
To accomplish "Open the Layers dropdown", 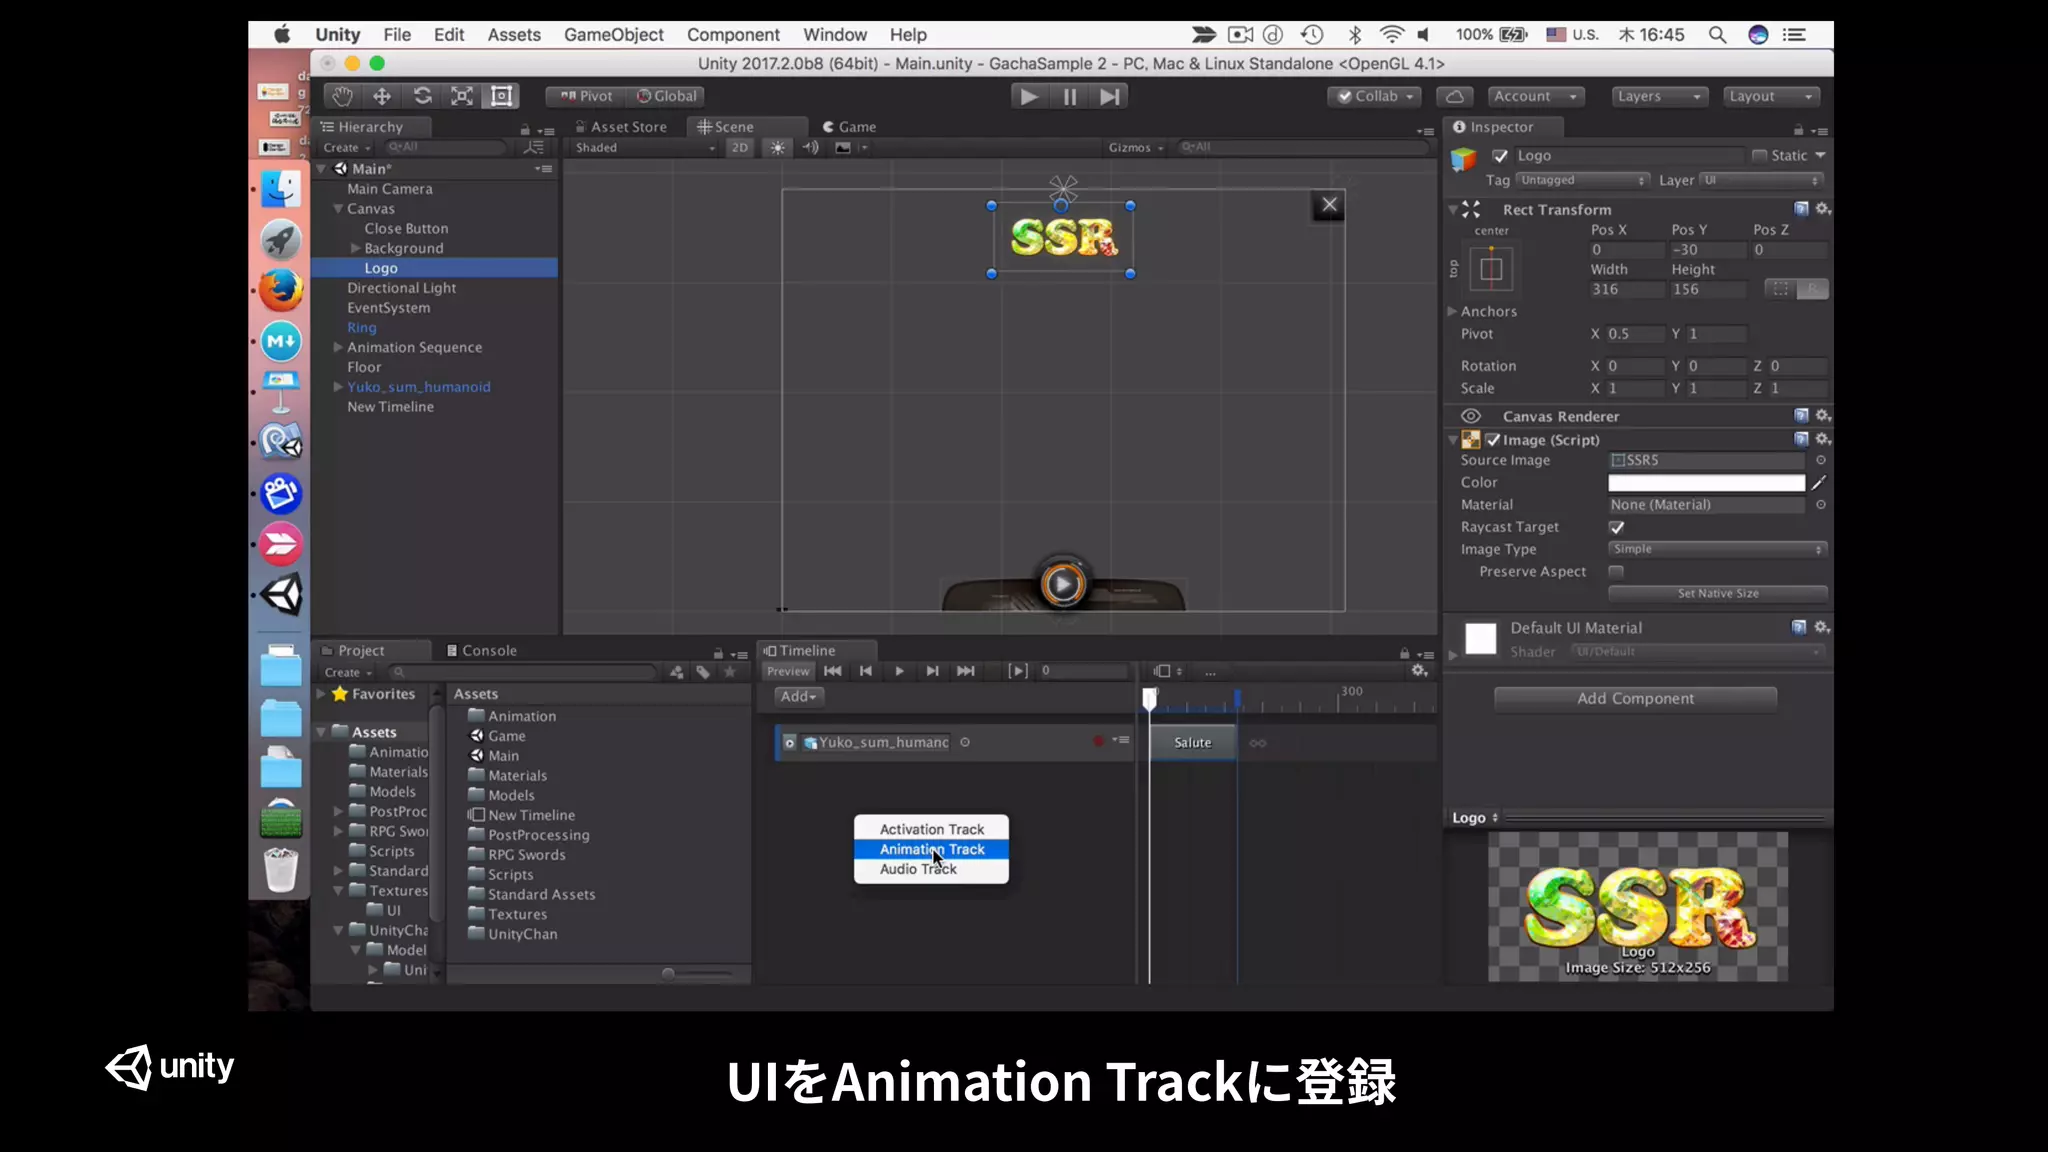I will [x=1660, y=96].
